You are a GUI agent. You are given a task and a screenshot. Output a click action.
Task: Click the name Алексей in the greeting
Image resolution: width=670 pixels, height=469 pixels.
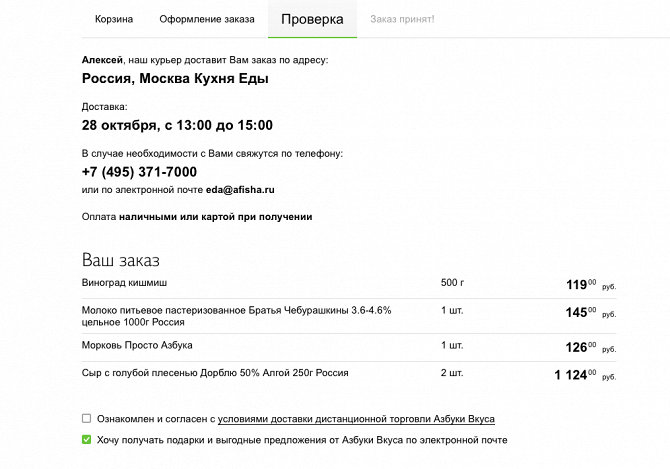pos(102,60)
